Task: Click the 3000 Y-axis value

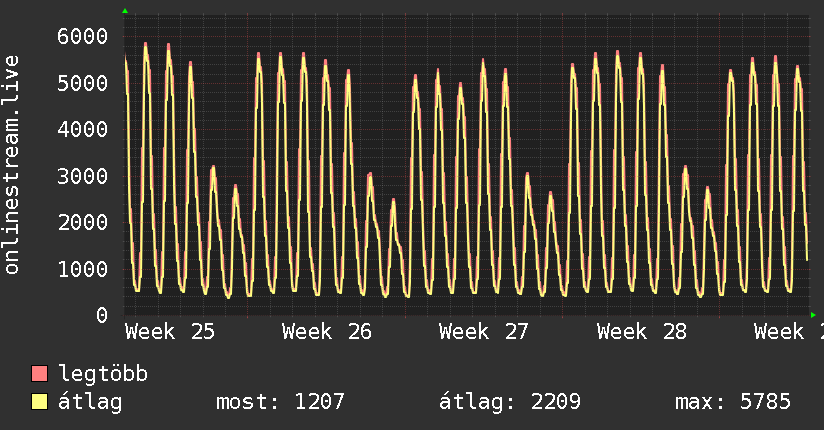Action: pos(83,176)
